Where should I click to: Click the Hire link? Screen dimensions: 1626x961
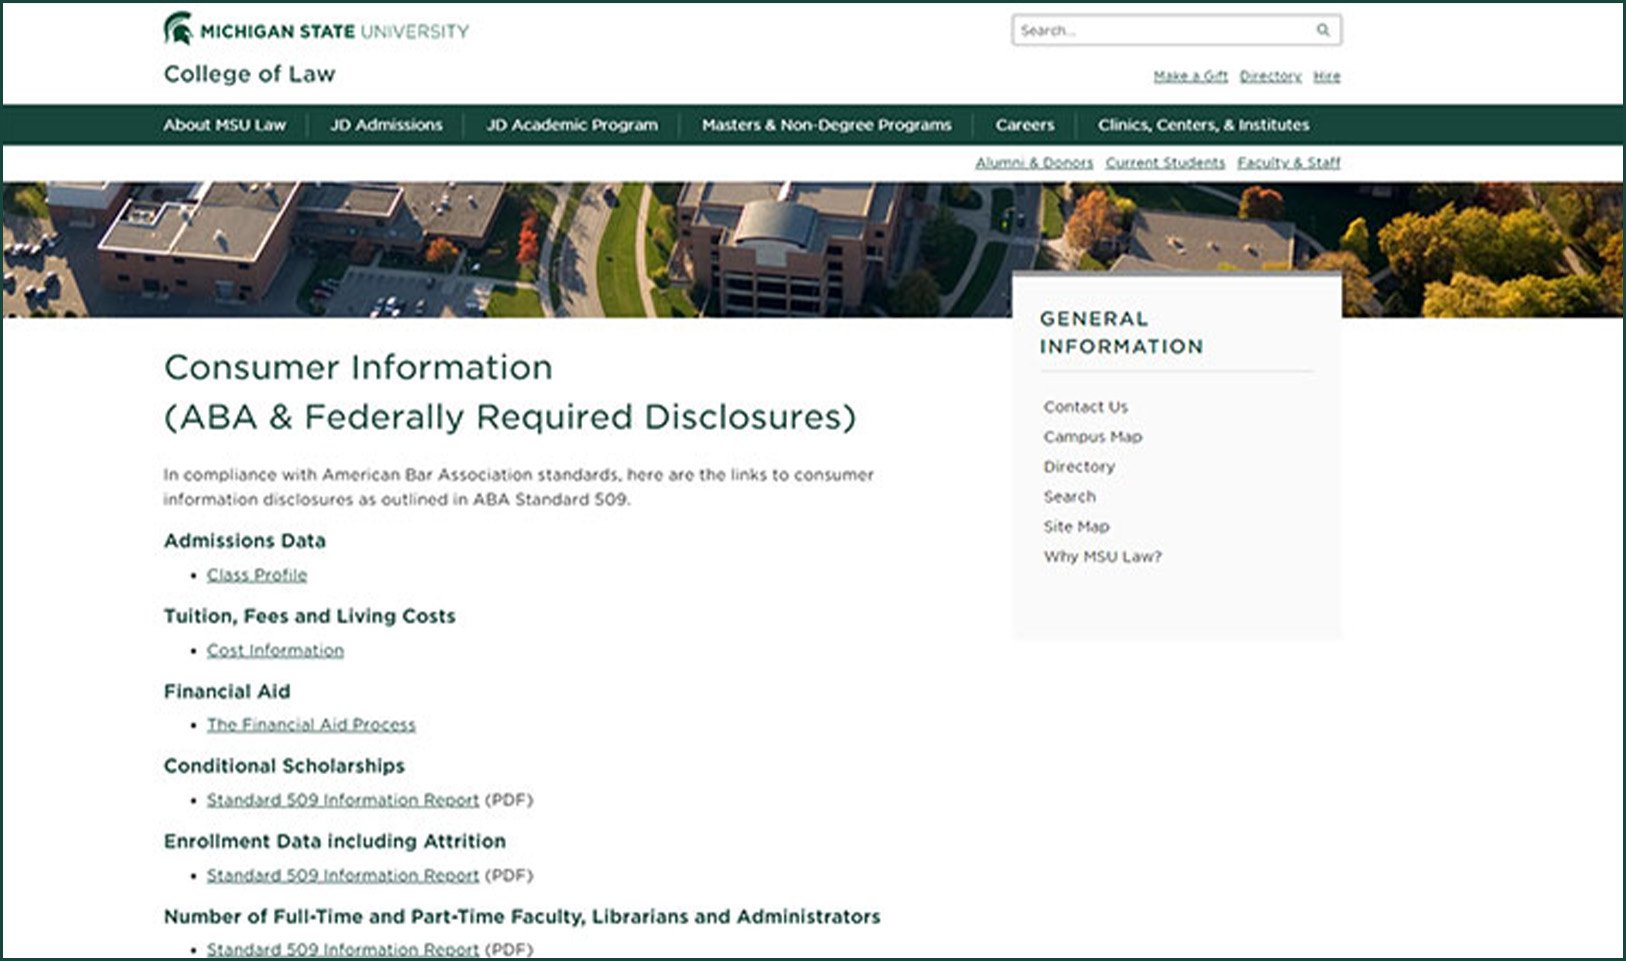pyautogui.click(x=1326, y=76)
